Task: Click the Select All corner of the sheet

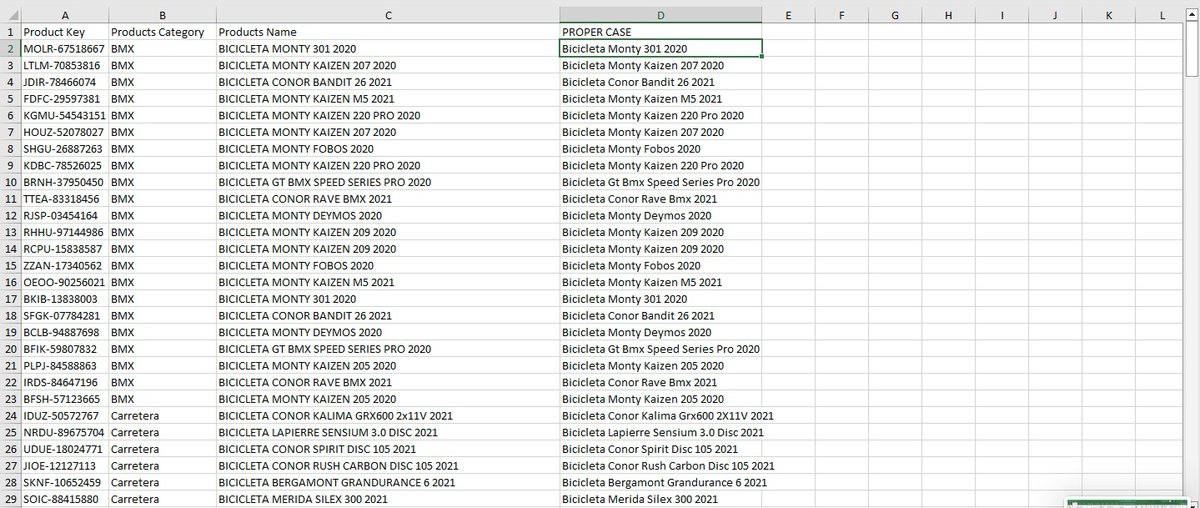Action: [x=10, y=15]
